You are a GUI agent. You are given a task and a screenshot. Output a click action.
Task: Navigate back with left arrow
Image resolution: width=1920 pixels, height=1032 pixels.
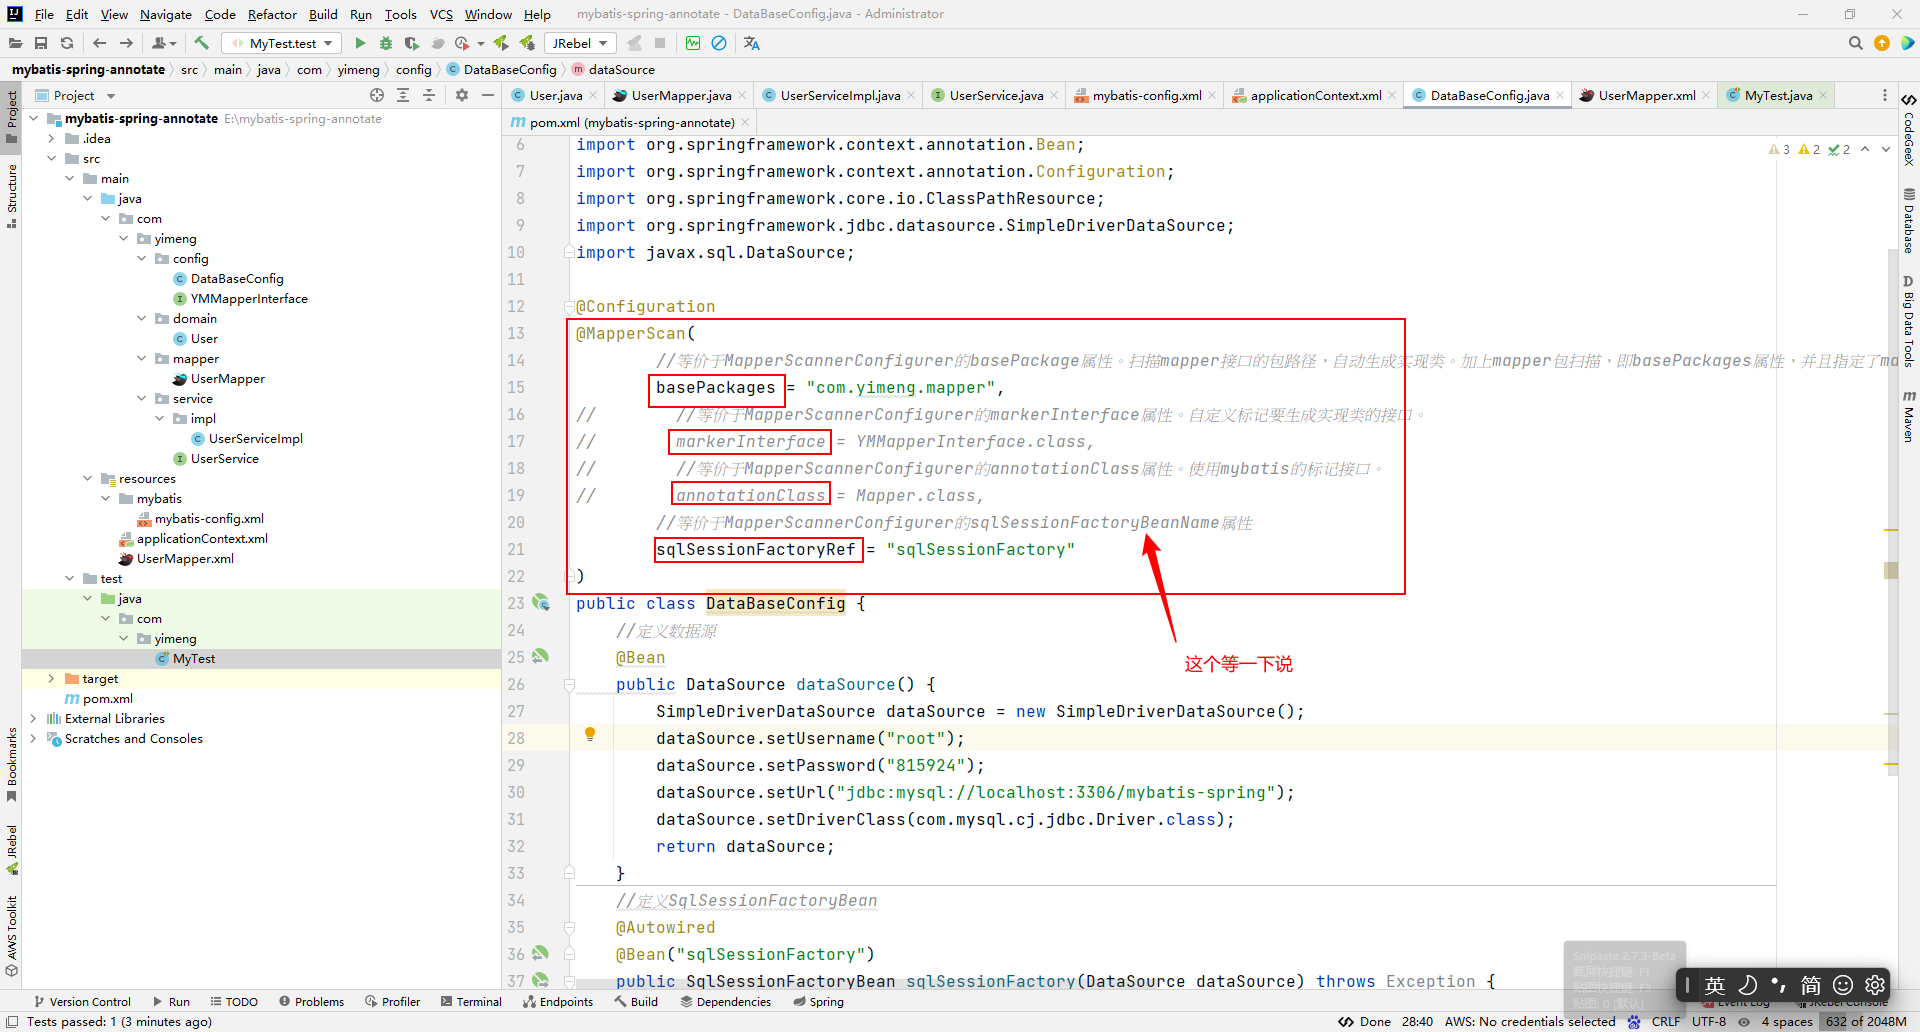[99, 43]
